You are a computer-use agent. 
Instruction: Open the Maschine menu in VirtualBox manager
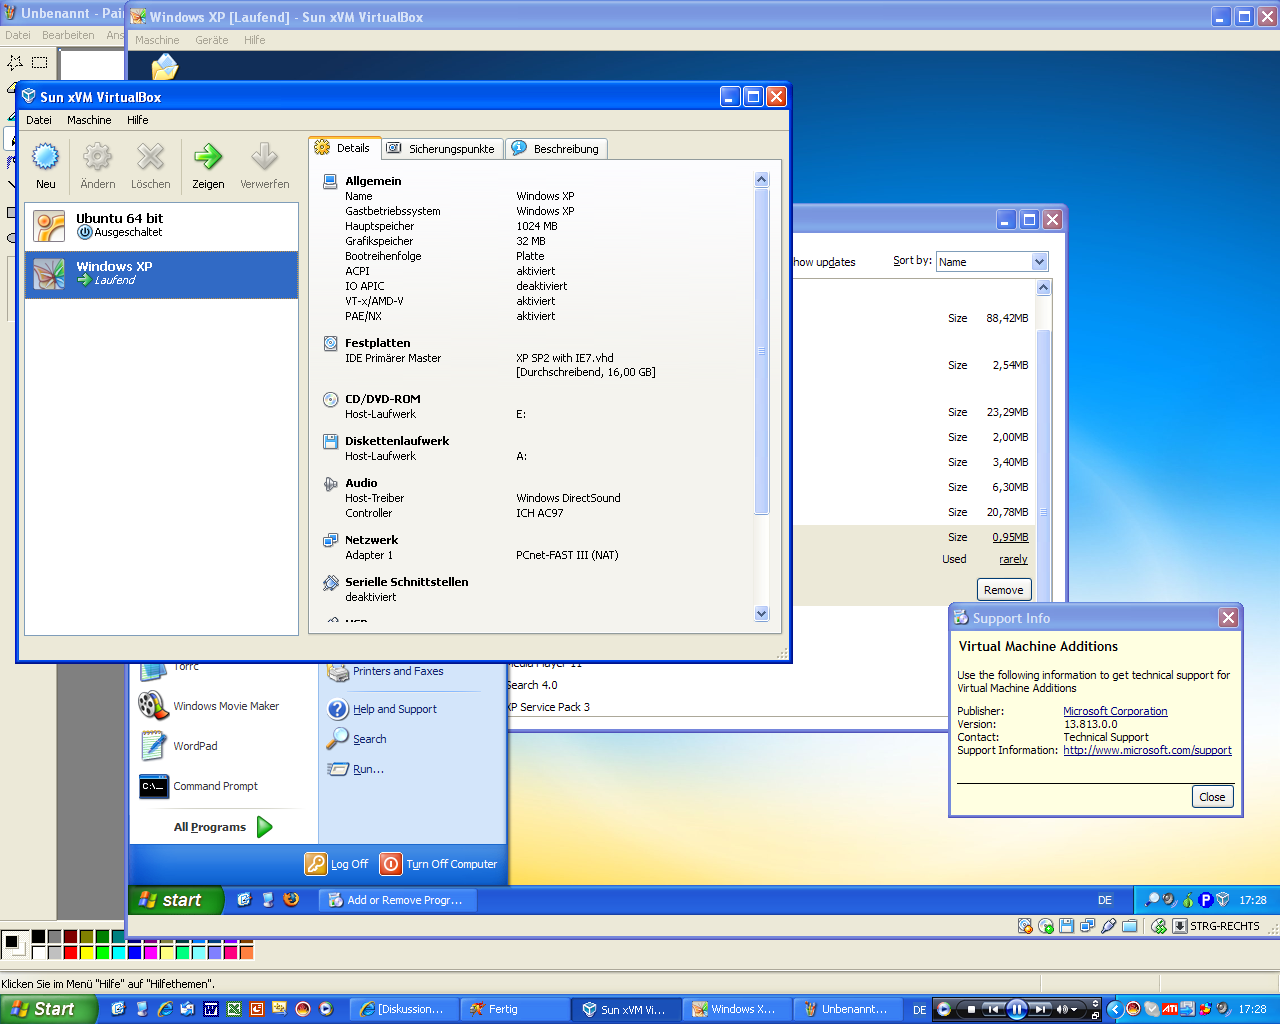[89, 120]
